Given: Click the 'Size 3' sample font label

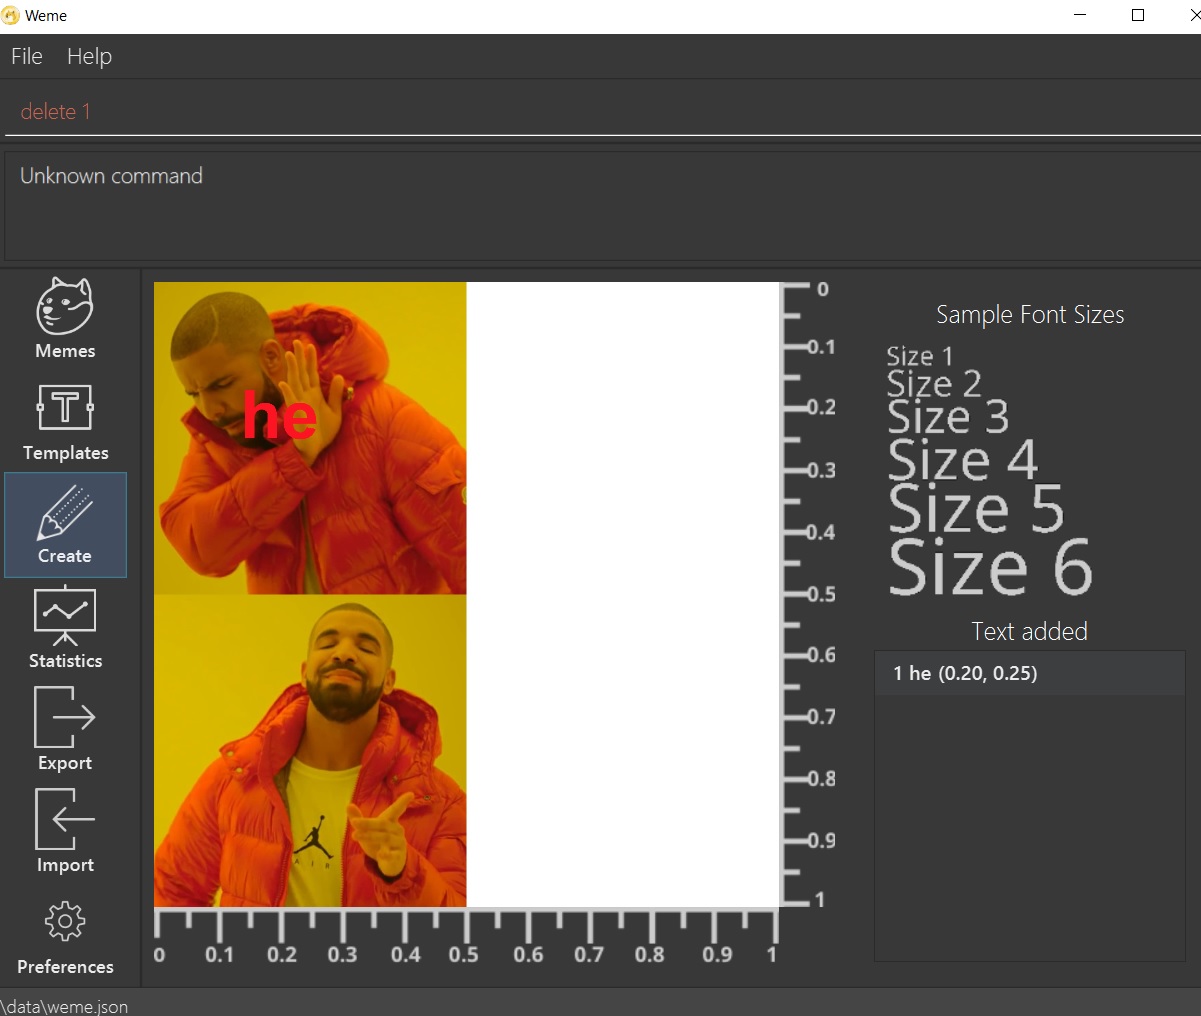Looking at the screenshot, I should coord(948,417).
